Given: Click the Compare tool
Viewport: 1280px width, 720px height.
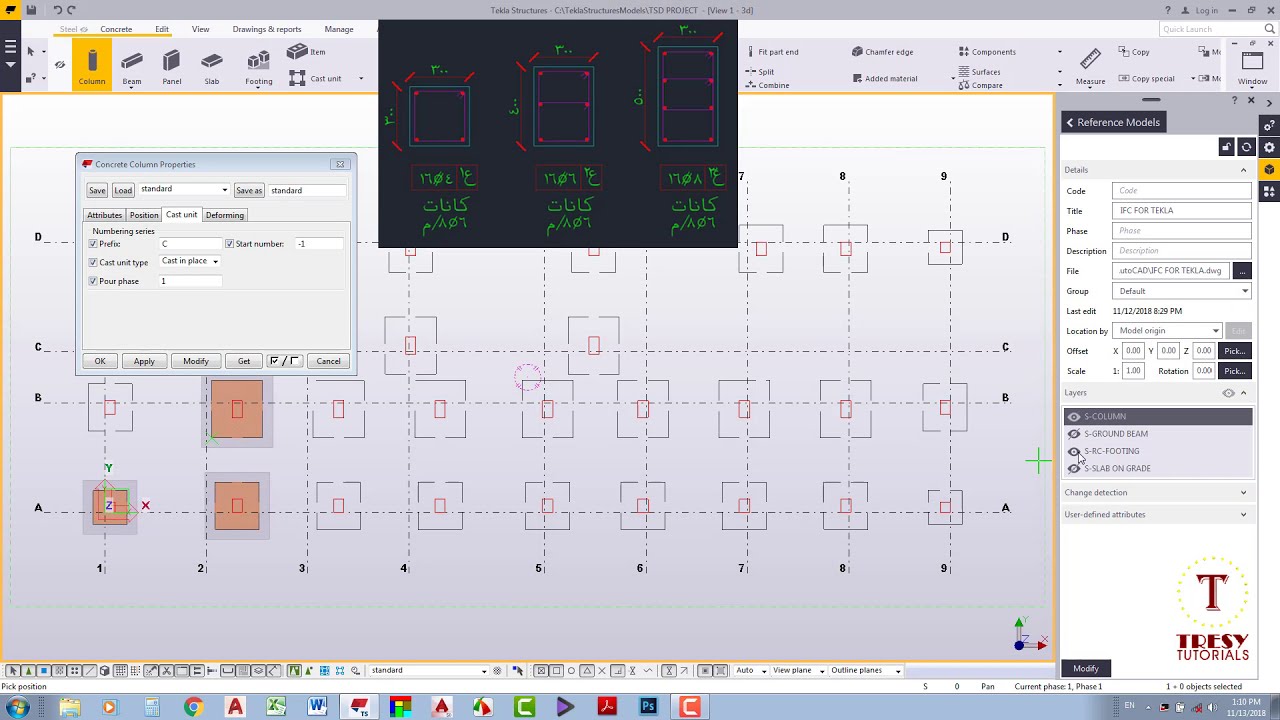Looking at the screenshot, I should point(979,85).
